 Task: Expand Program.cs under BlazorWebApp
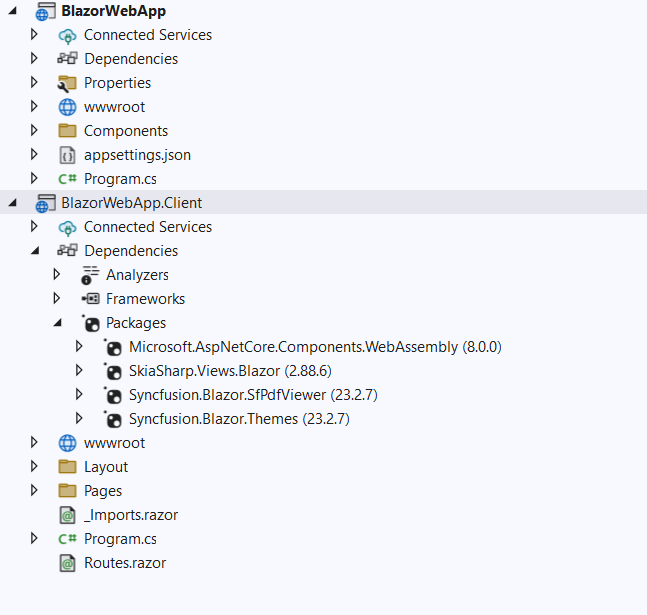(34, 178)
